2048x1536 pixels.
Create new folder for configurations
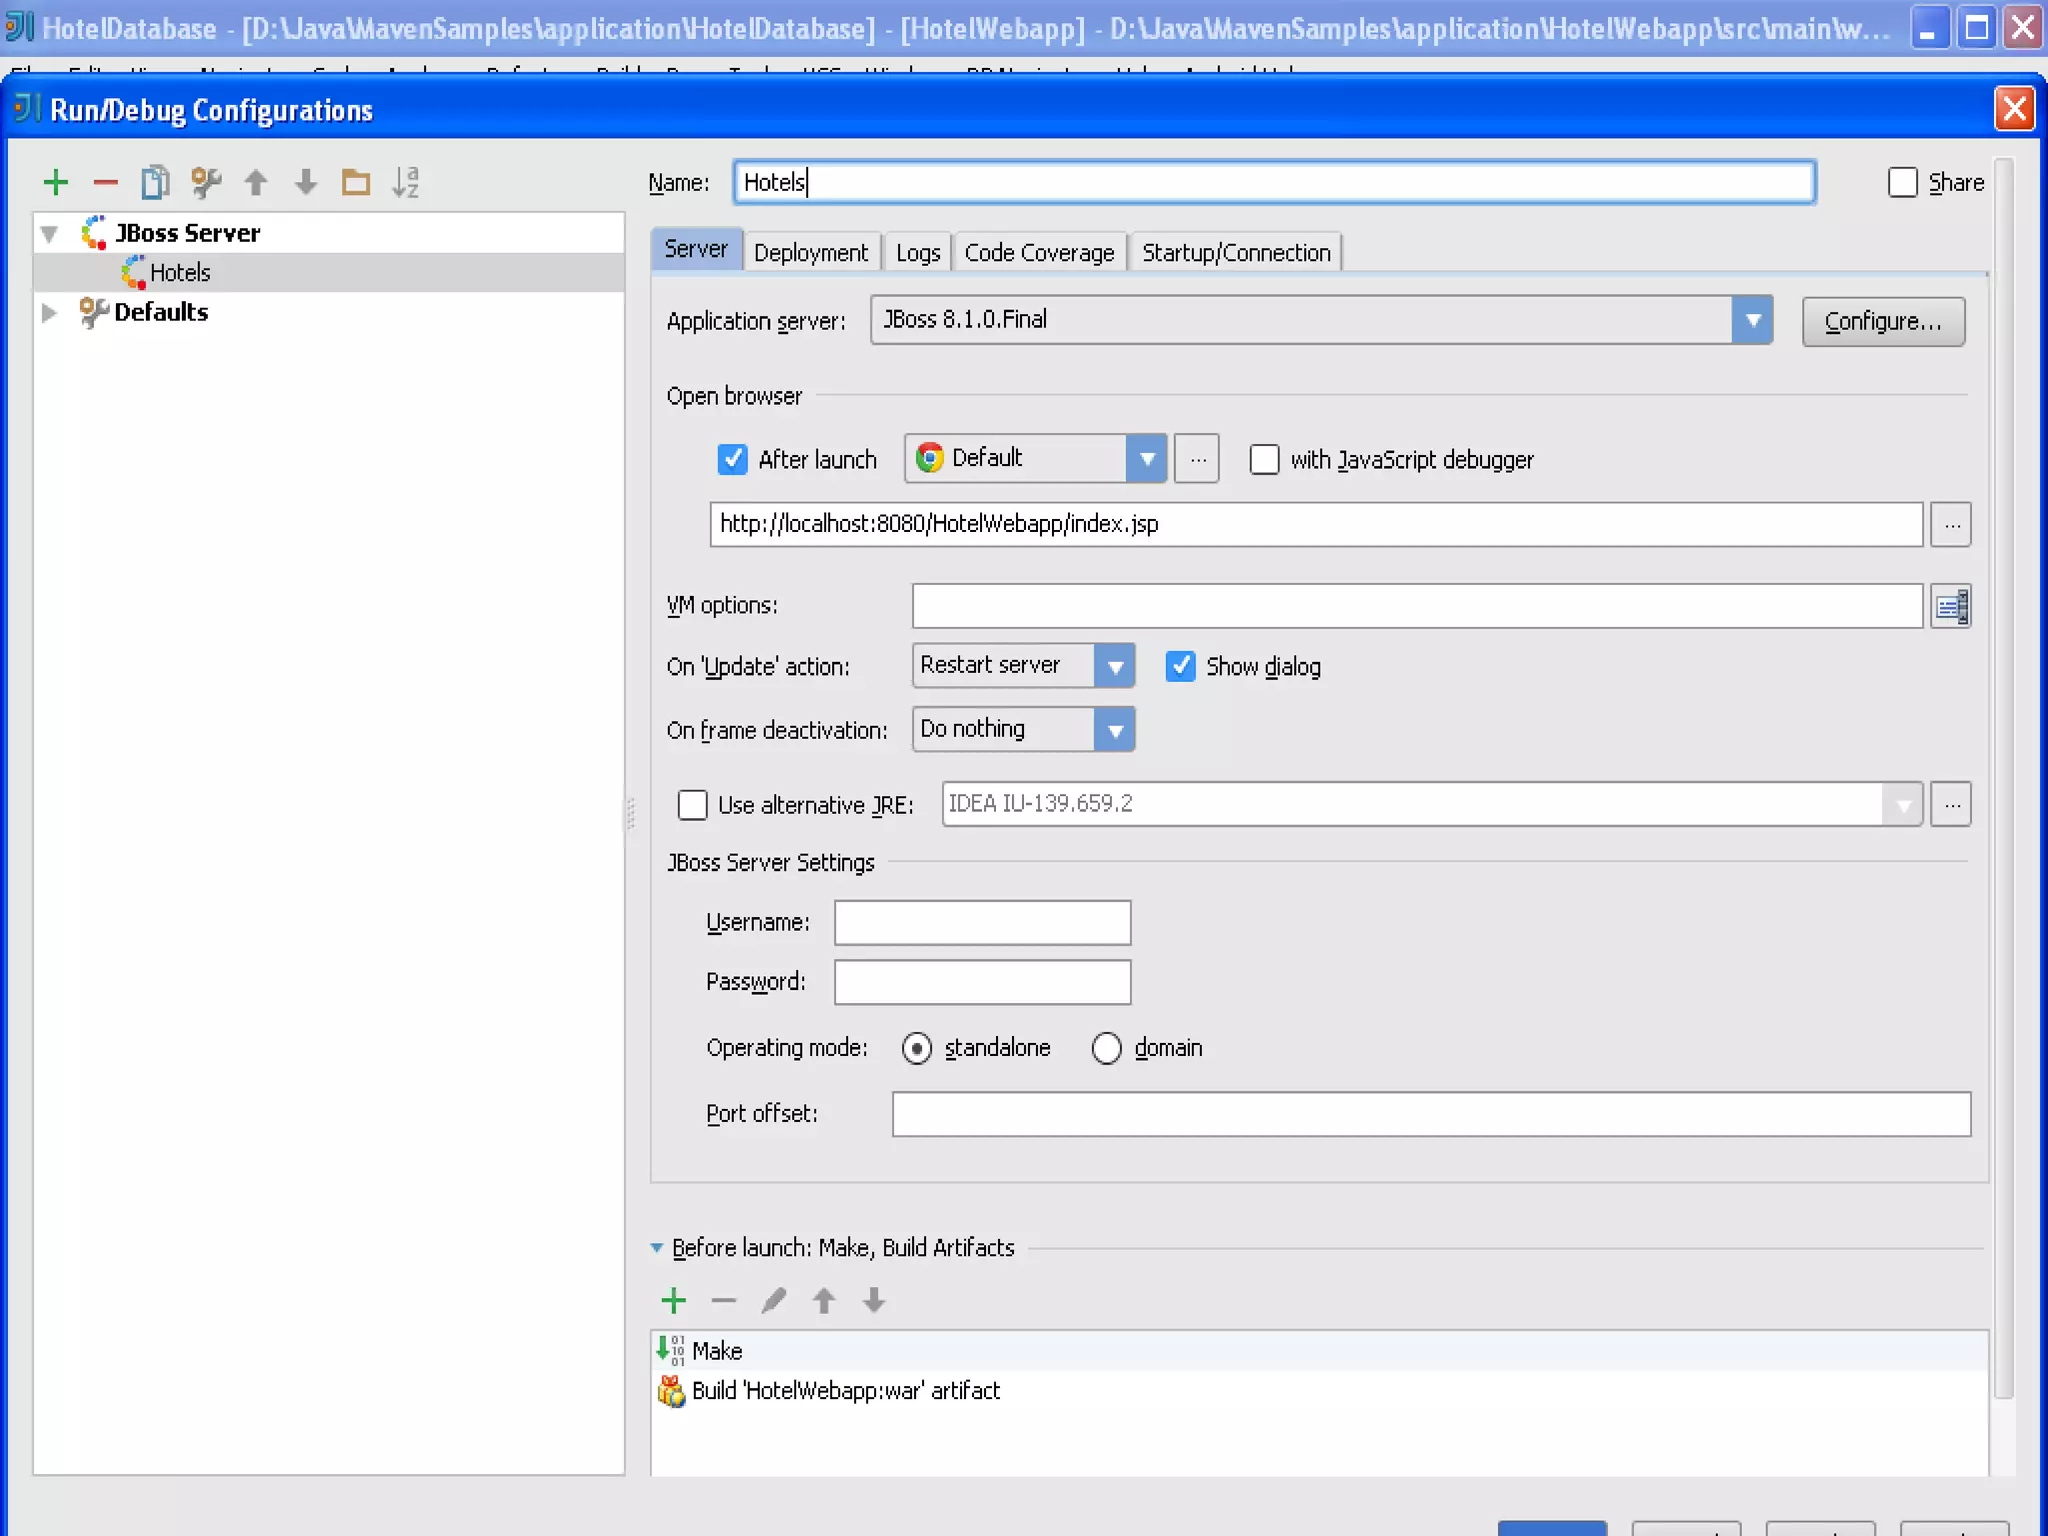[356, 182]
